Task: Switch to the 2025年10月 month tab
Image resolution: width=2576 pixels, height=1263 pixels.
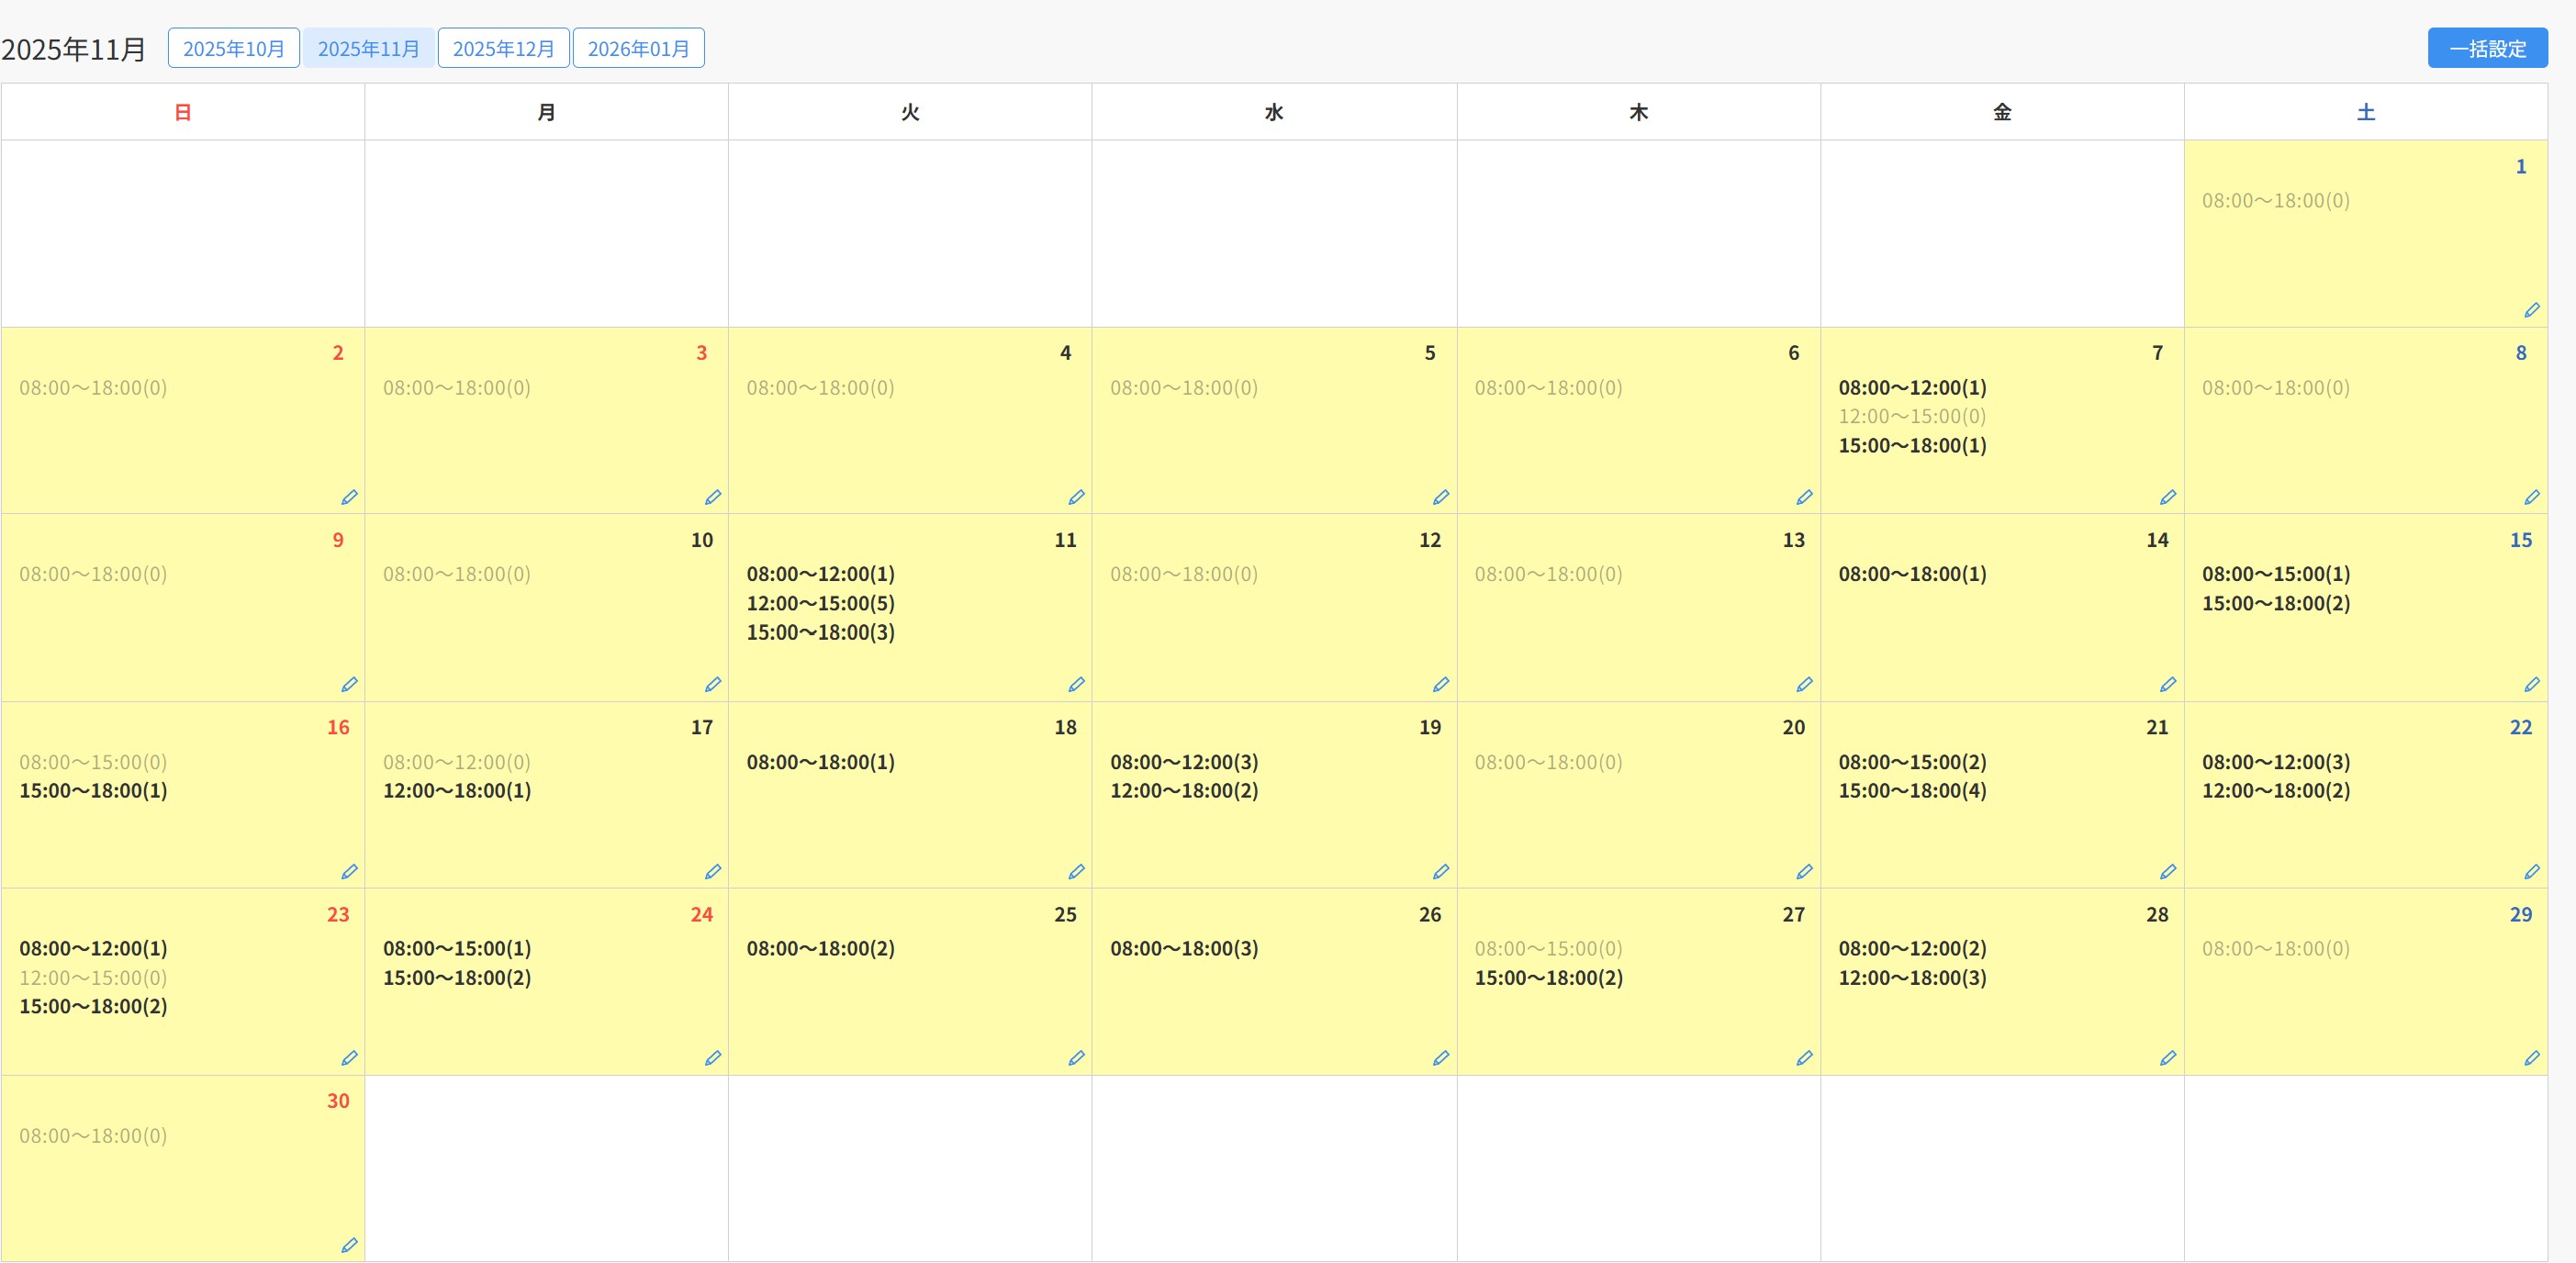Action: click(233, 48)
